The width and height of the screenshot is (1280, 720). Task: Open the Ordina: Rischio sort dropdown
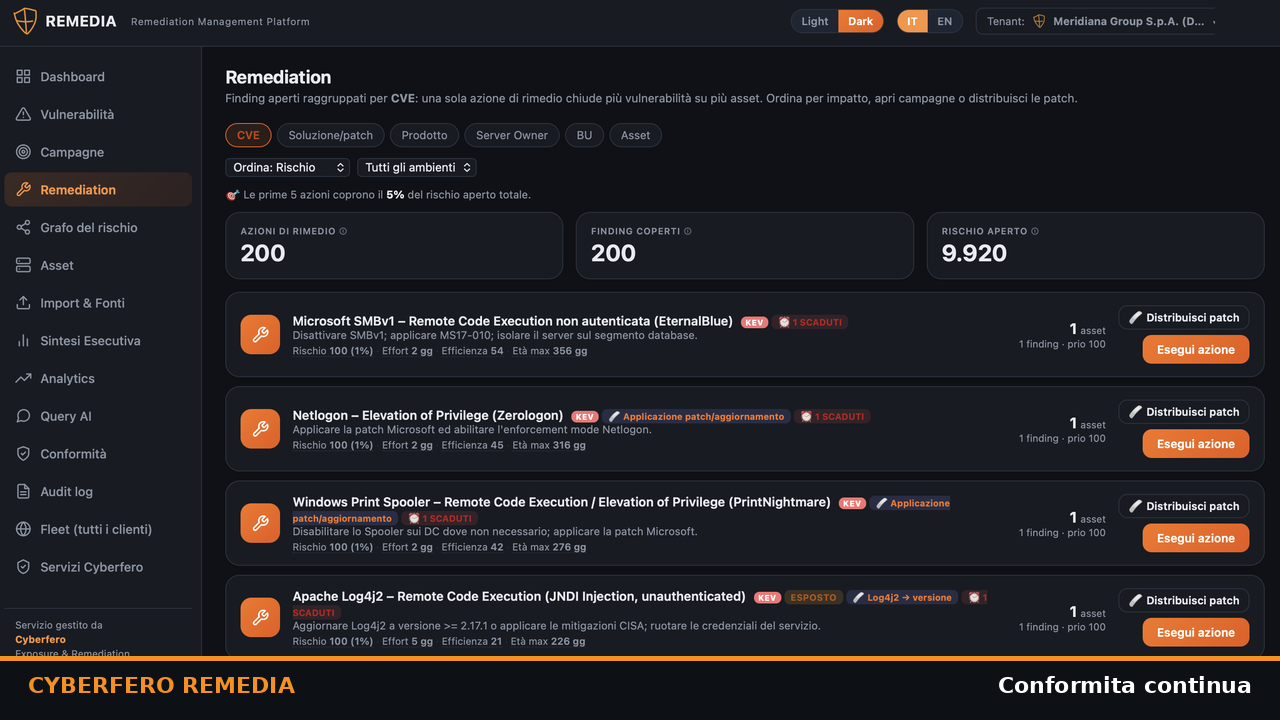coord(287,168)
